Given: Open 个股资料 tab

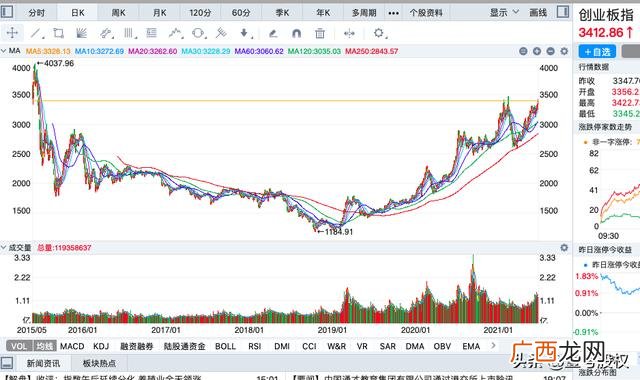Looking at the screenshot, I should [426, 13].
